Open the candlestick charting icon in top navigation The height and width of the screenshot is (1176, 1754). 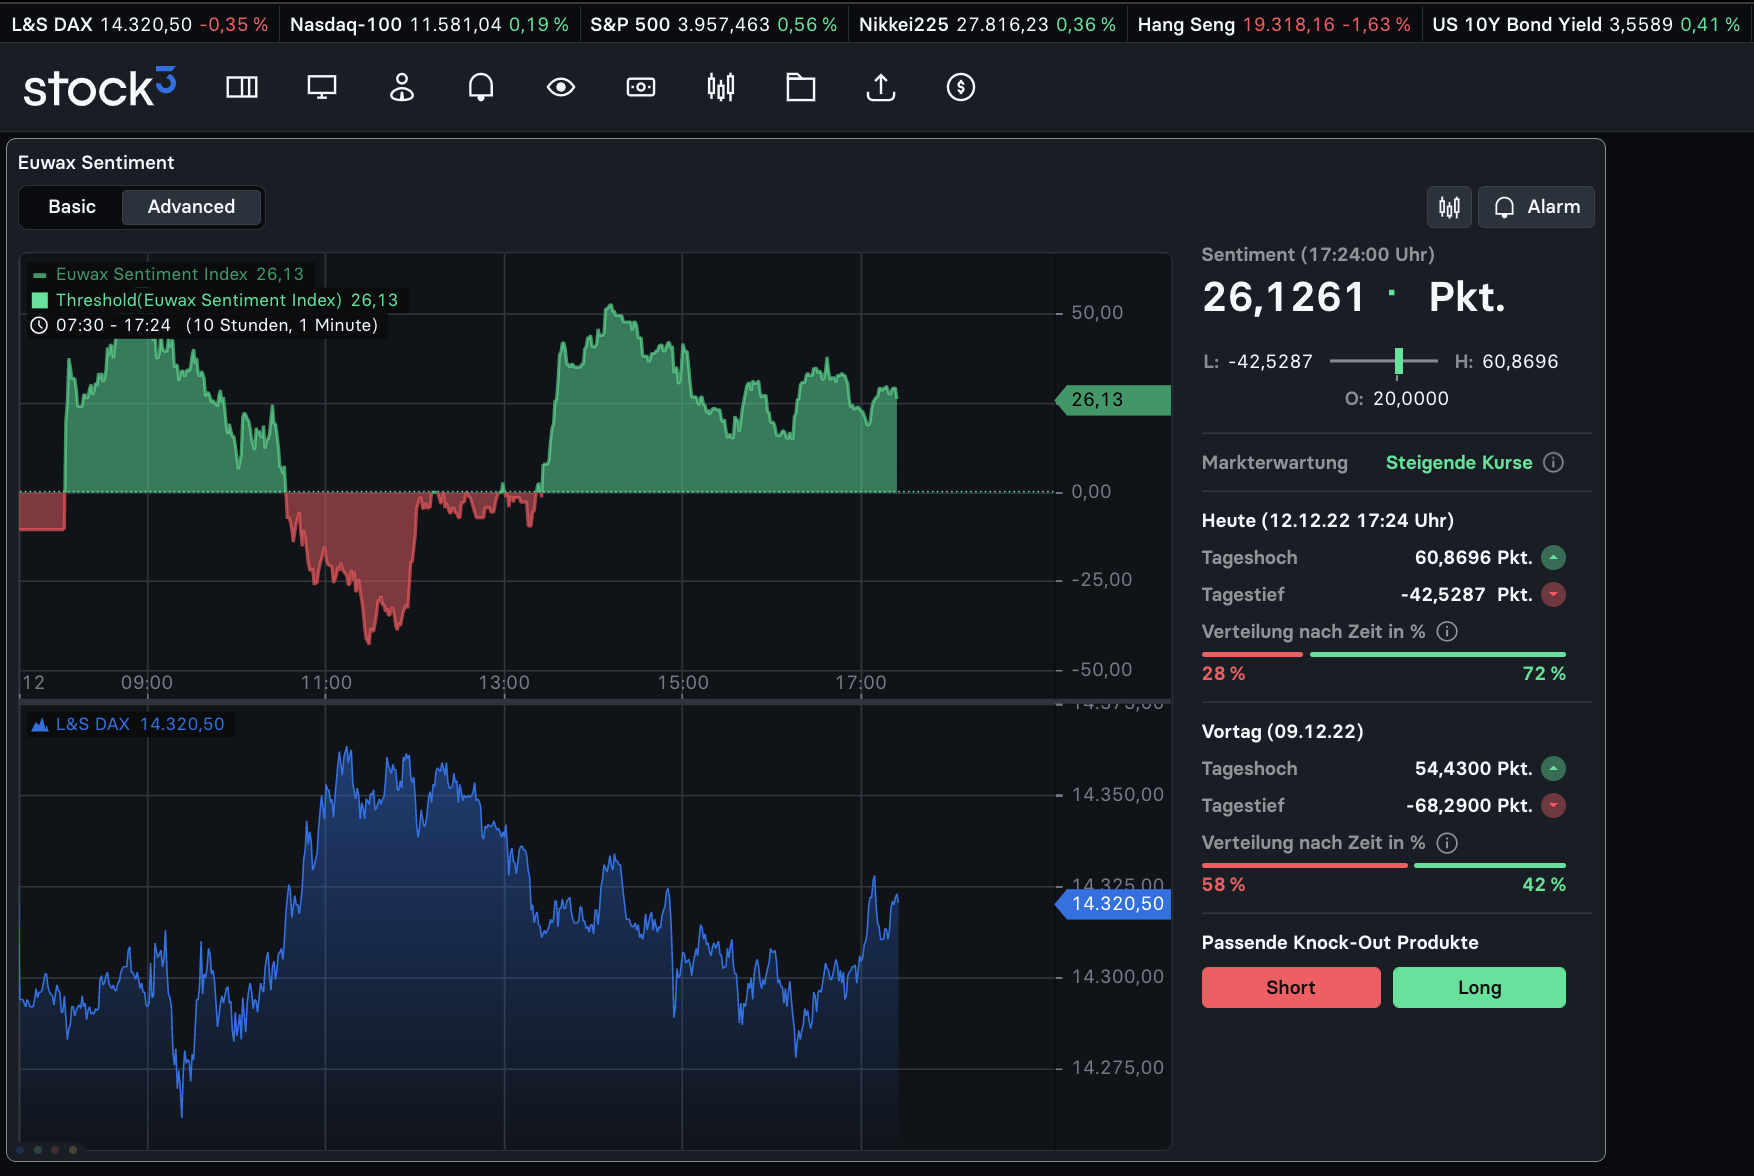pyautogui.click(x=721, y=87)
